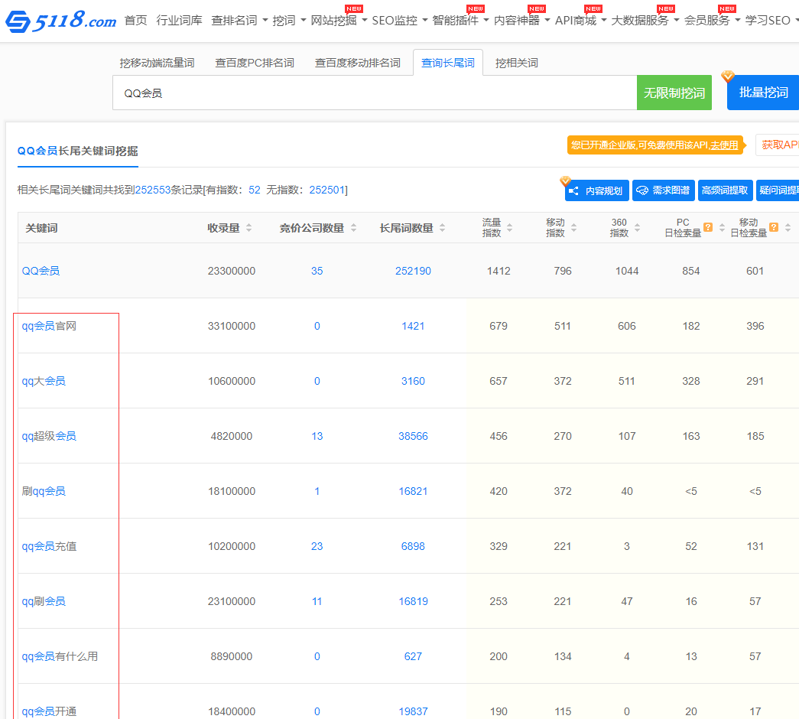Click the 获取API button
The image size is (799, 719).
point(777,145)
